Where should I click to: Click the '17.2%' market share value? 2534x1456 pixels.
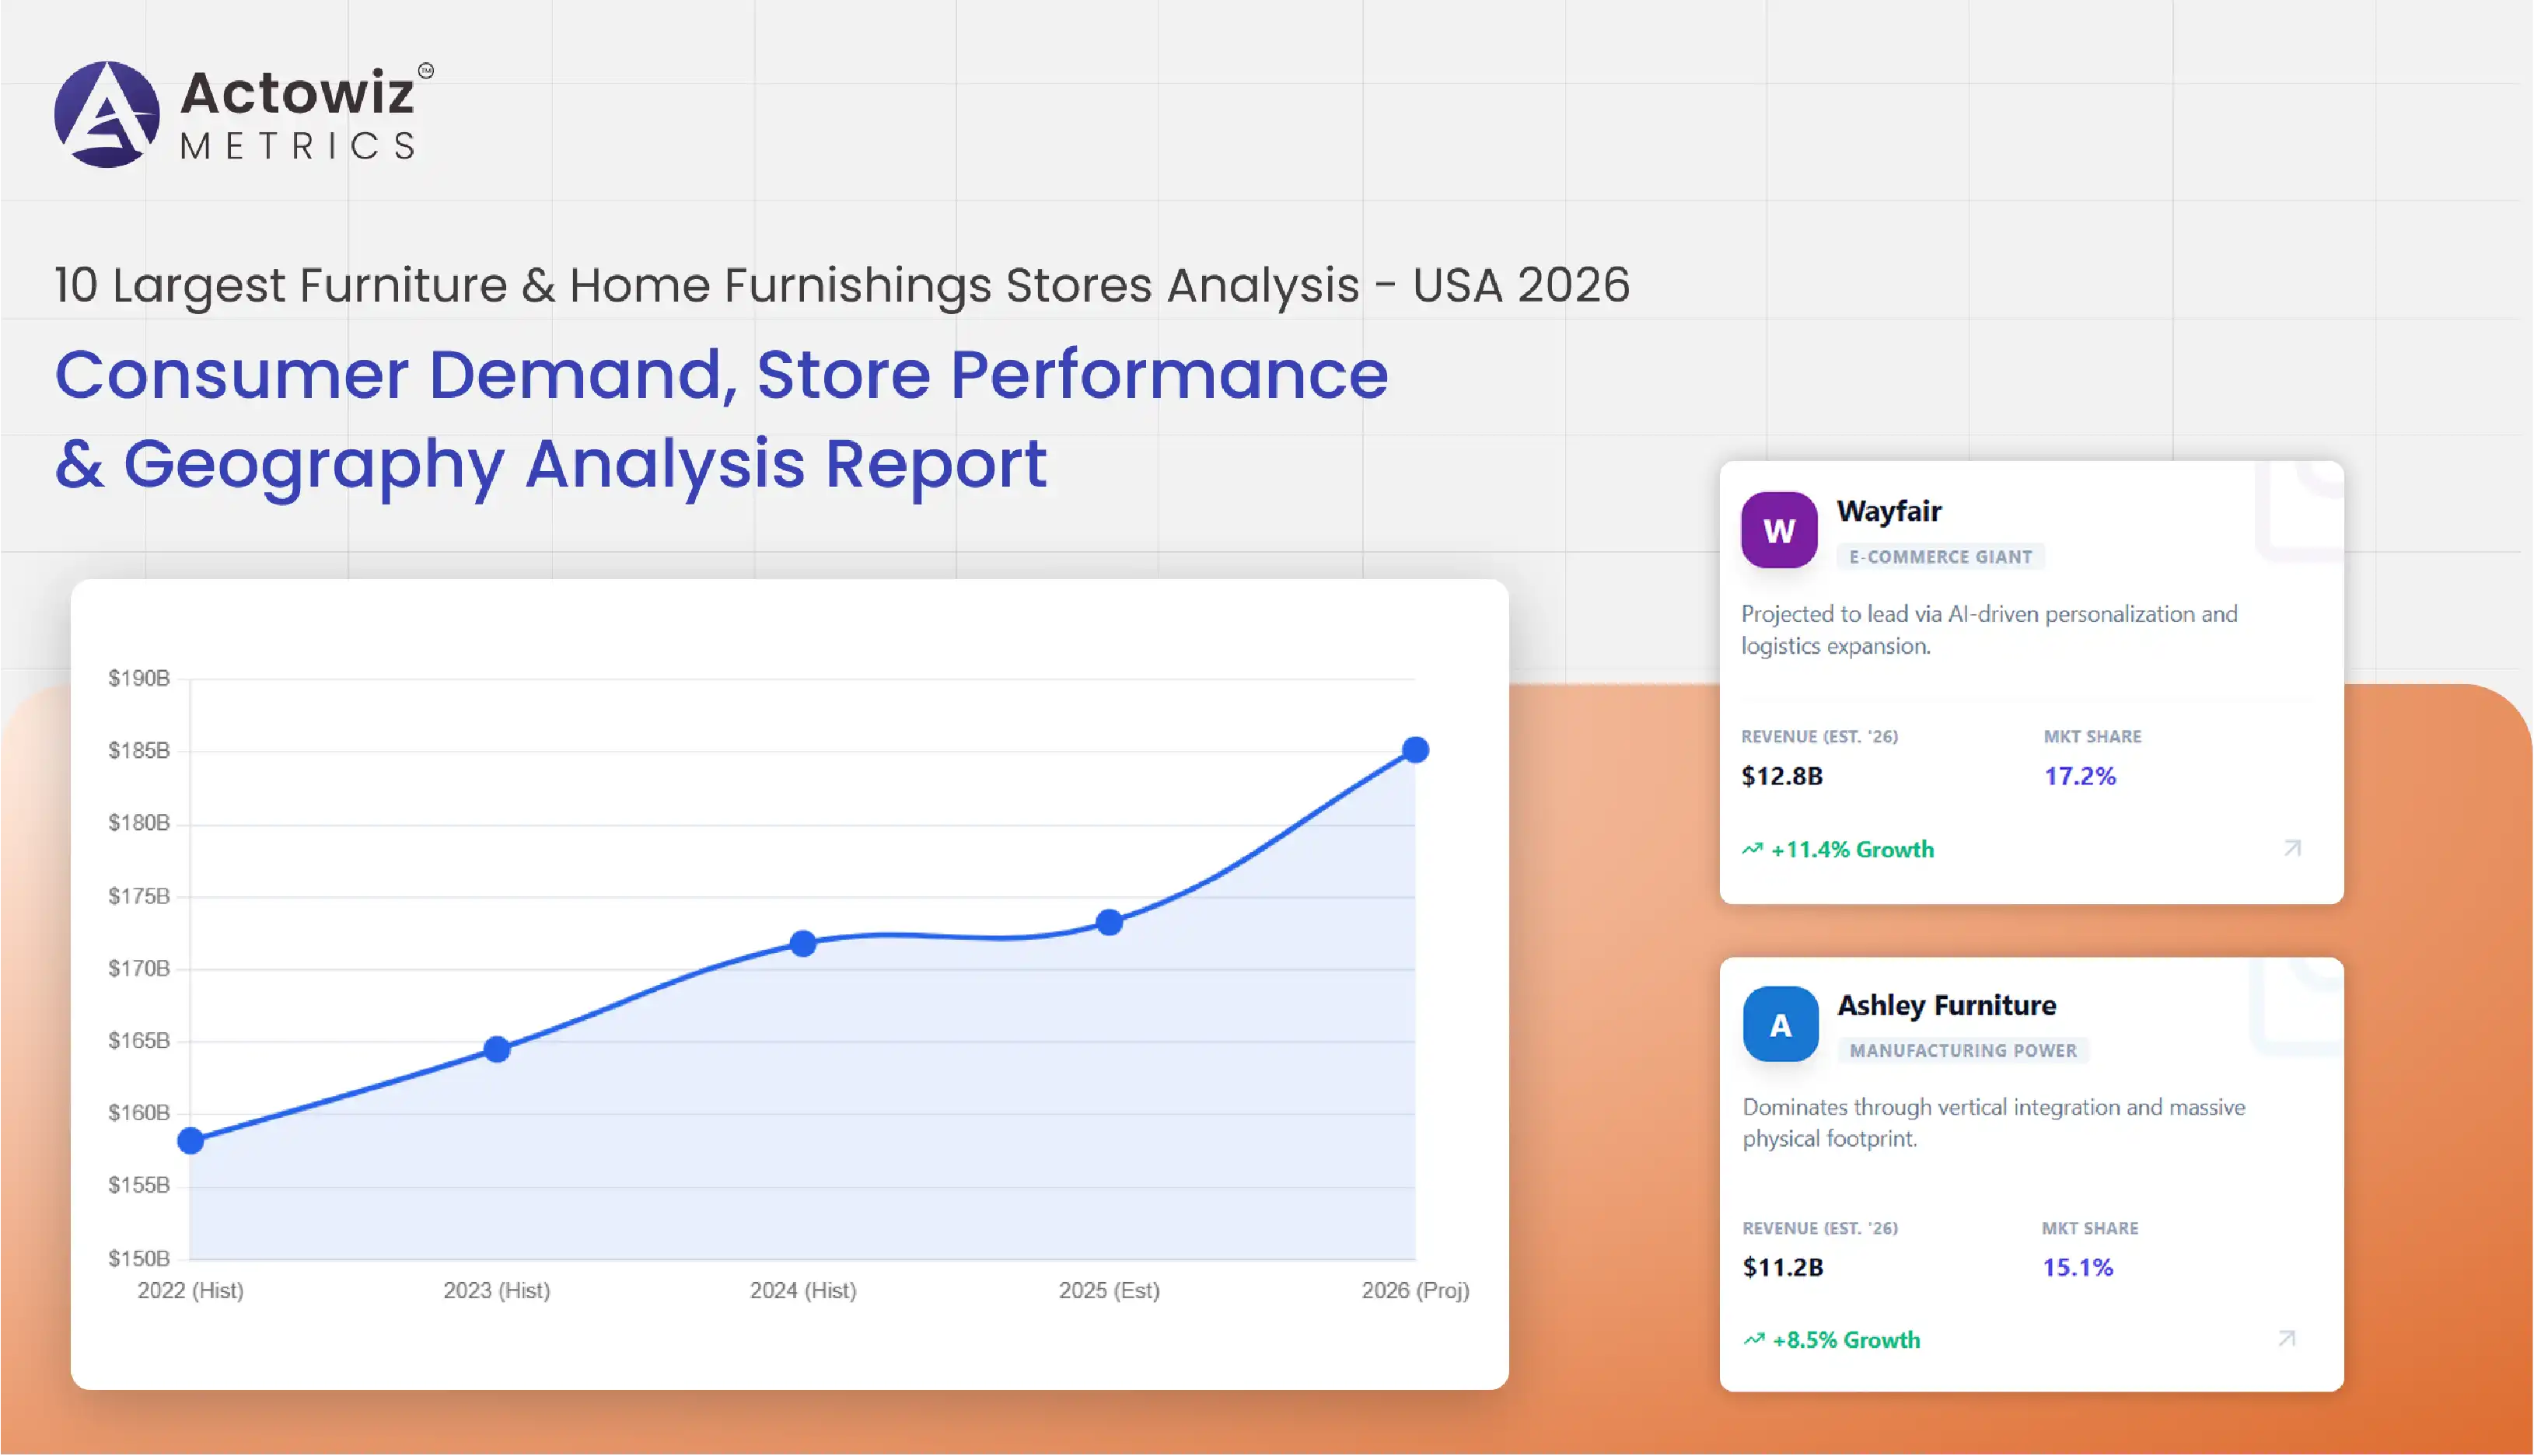(2080, 776)
